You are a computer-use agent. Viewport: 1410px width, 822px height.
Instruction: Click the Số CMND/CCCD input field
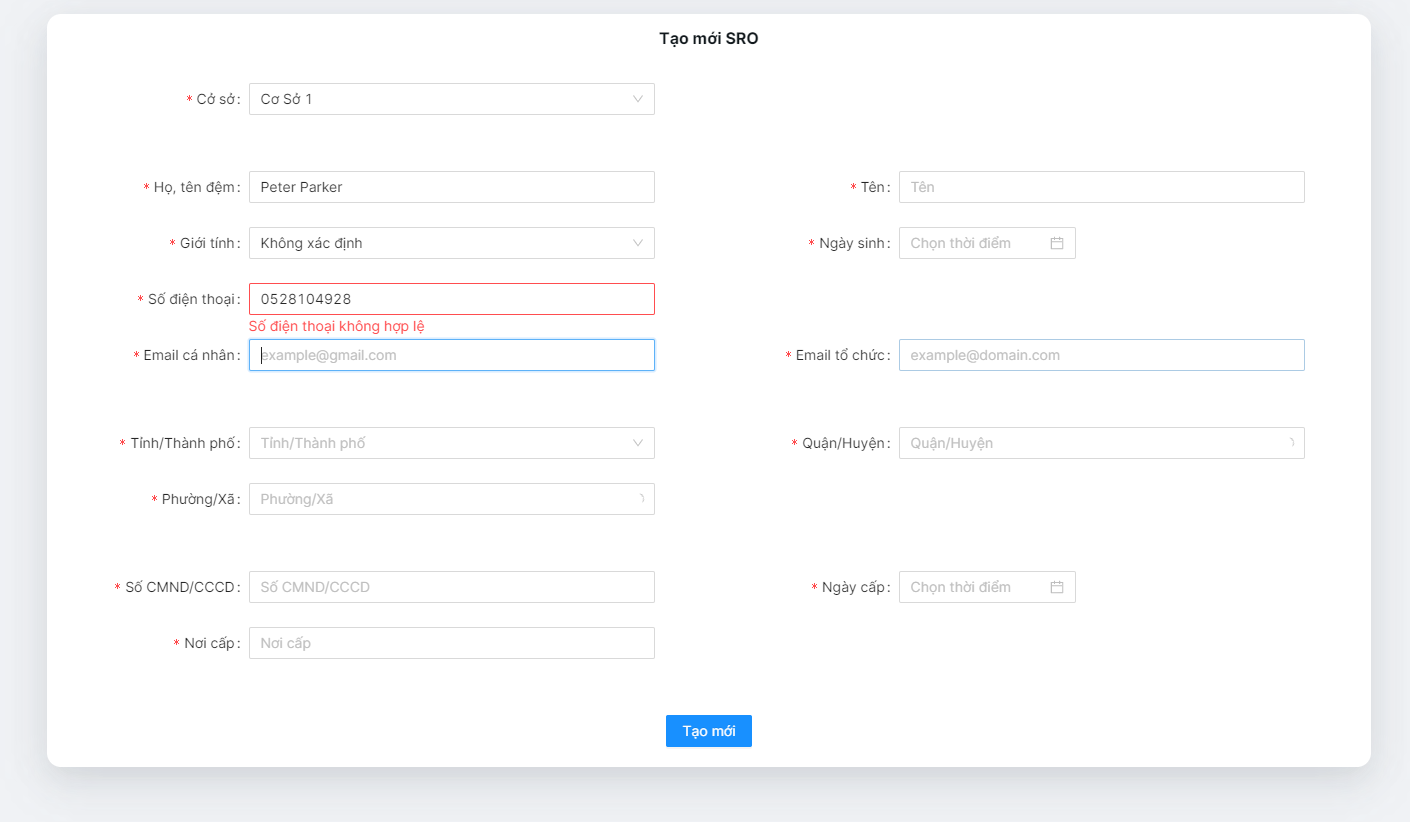tap(450, 586)
